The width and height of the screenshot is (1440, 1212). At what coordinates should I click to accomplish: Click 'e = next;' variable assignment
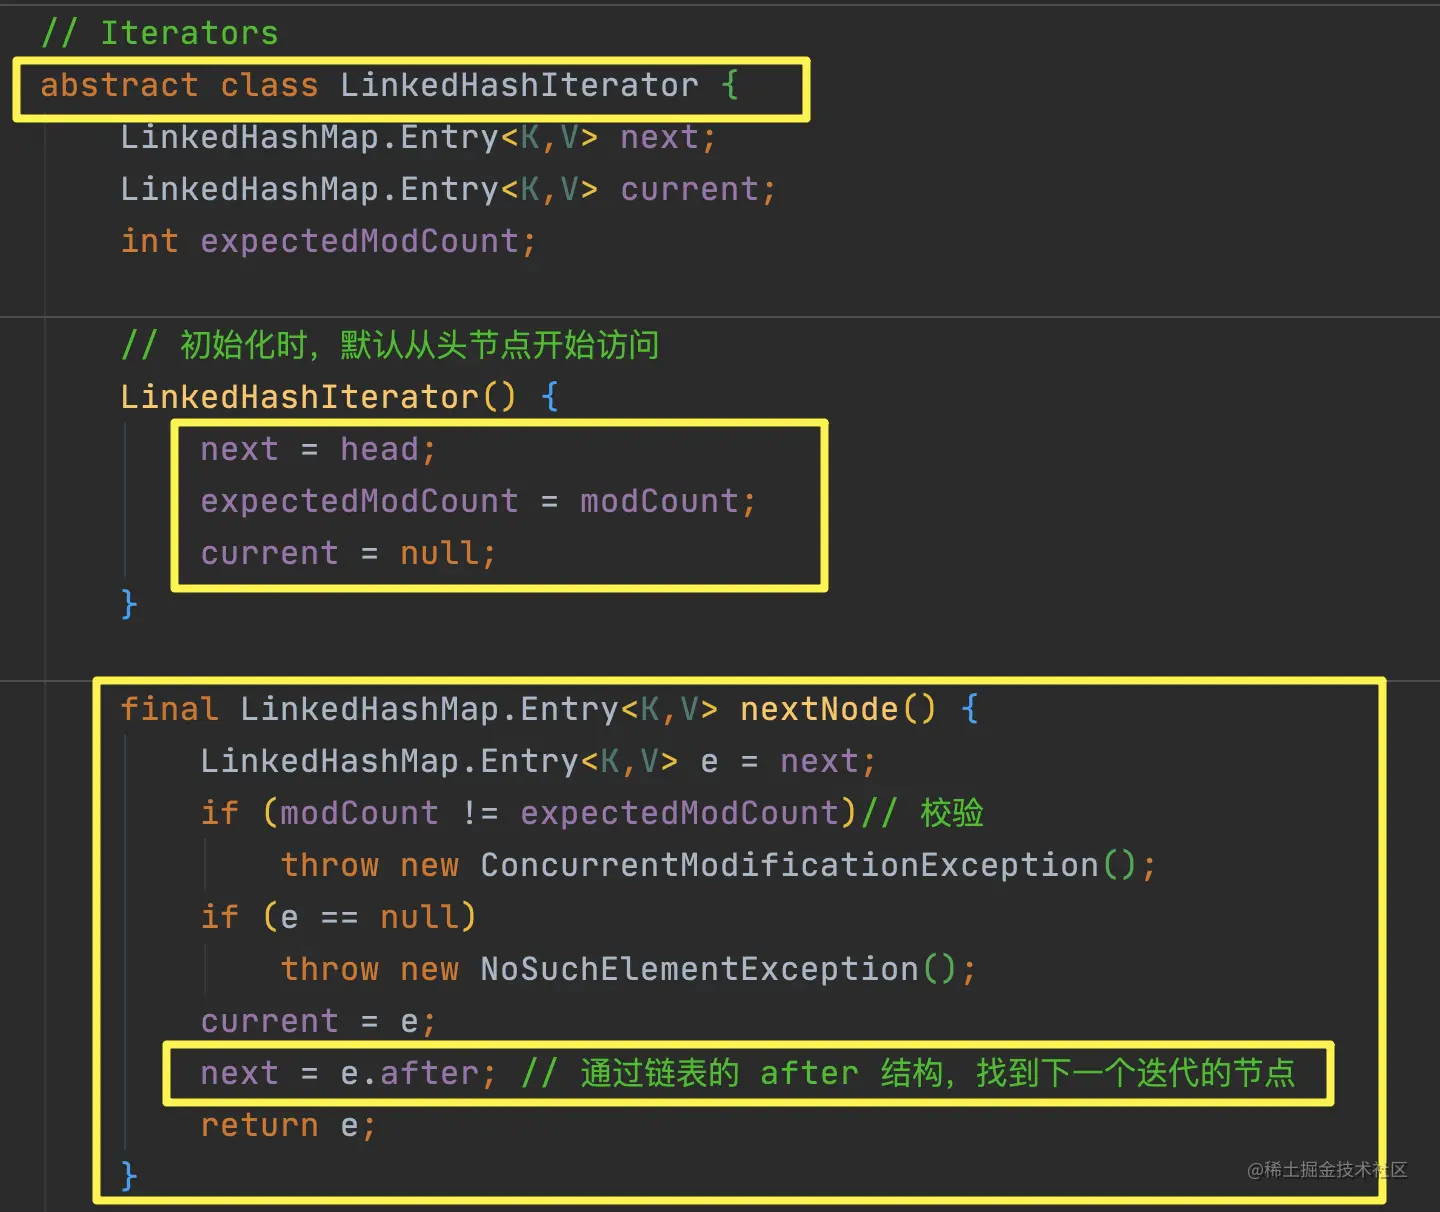[788, 761]
